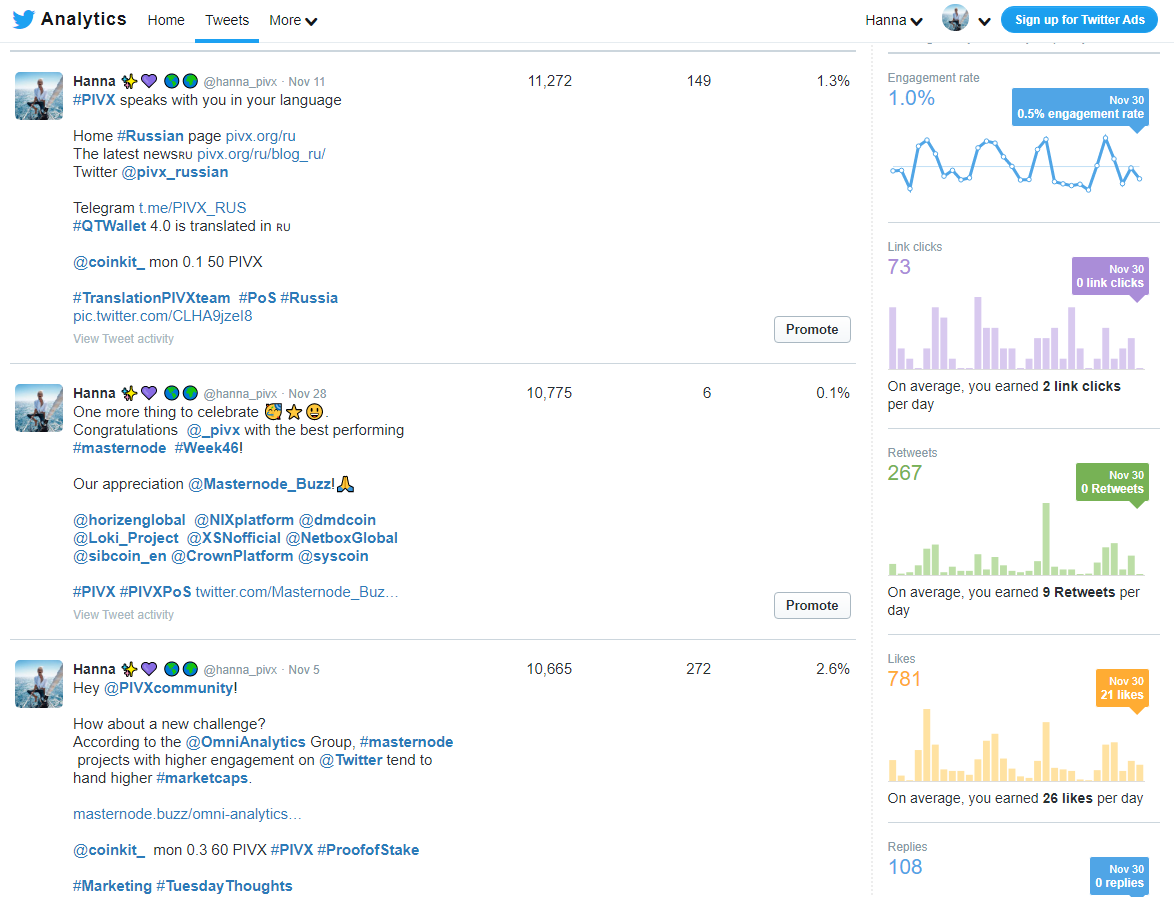Open @syscoin mention
Viewport: 1174px width, 897px height.
(x=333, y=556)
